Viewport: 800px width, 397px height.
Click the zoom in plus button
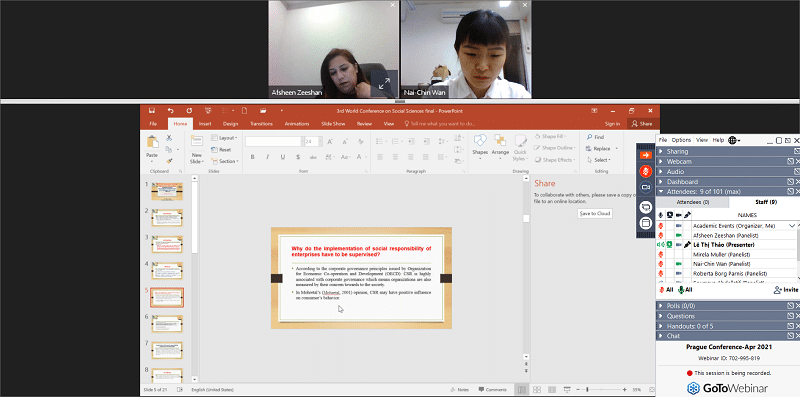pos(624,390)
